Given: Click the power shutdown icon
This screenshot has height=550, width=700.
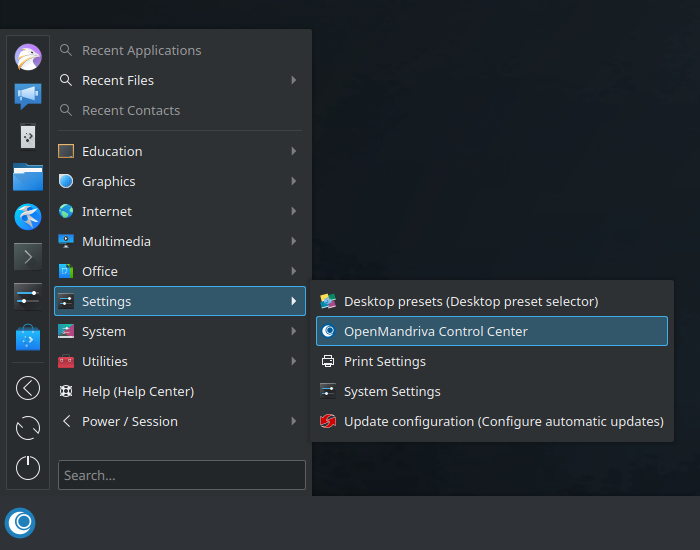Looking at the screenshot, I should 28,468.
